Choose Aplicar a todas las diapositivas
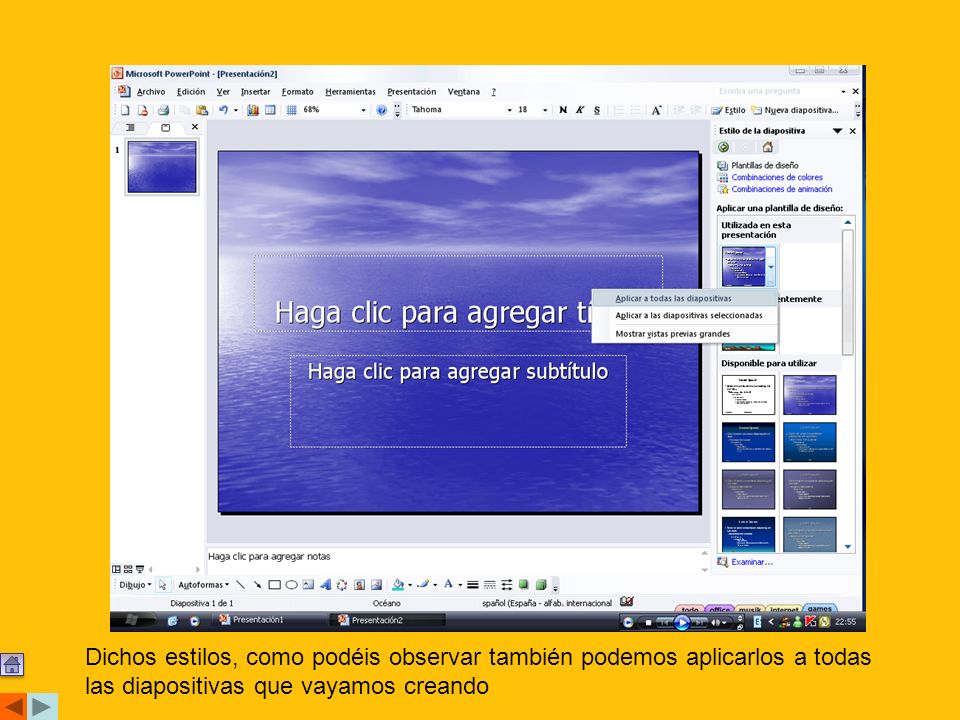Screen dimensions: 960x720 [685, 299]
